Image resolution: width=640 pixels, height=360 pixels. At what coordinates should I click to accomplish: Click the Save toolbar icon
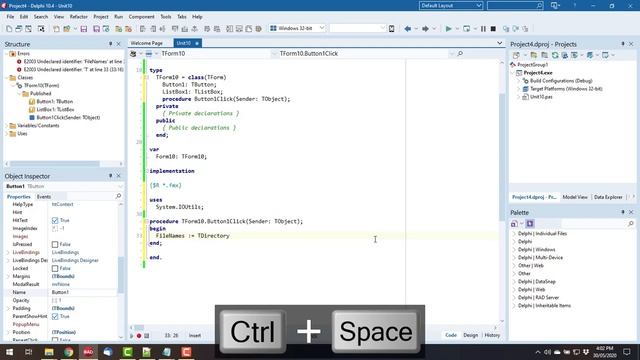pos(84,29)
